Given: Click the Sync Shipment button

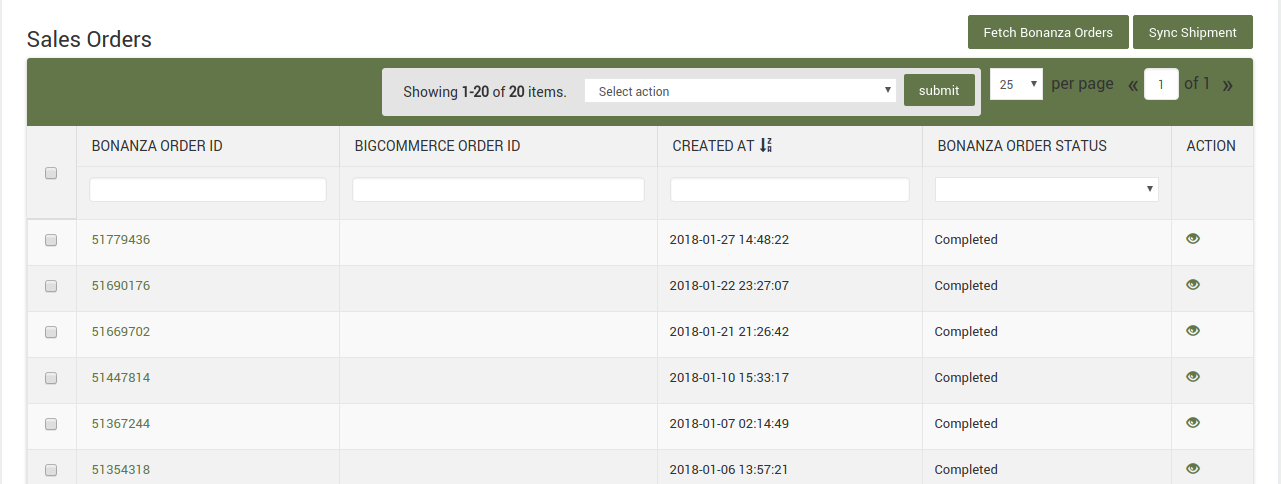Looking at the screenshot, I should 1193,32.
